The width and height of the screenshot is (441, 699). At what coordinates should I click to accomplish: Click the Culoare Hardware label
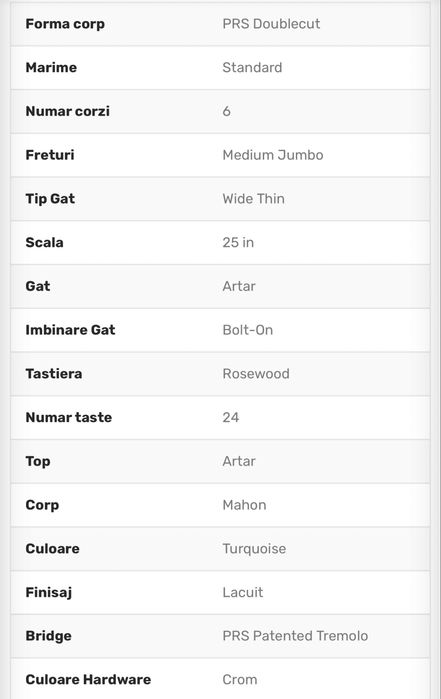88,679
